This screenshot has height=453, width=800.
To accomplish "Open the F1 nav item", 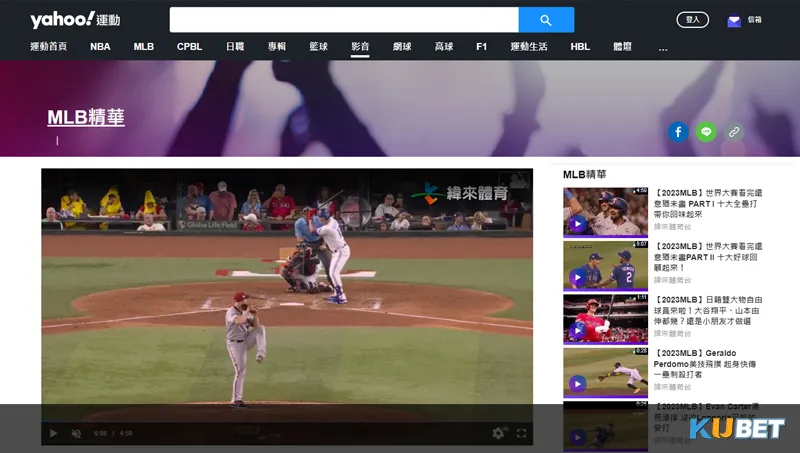I will pyautogui.click(x=481, y=46).
